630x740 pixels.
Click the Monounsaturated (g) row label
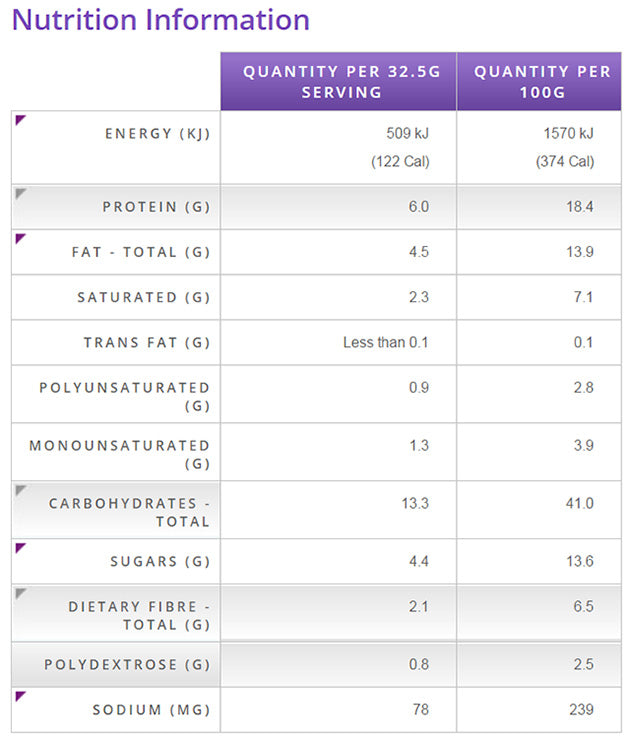pyautogui.click(x=120, y=455)
